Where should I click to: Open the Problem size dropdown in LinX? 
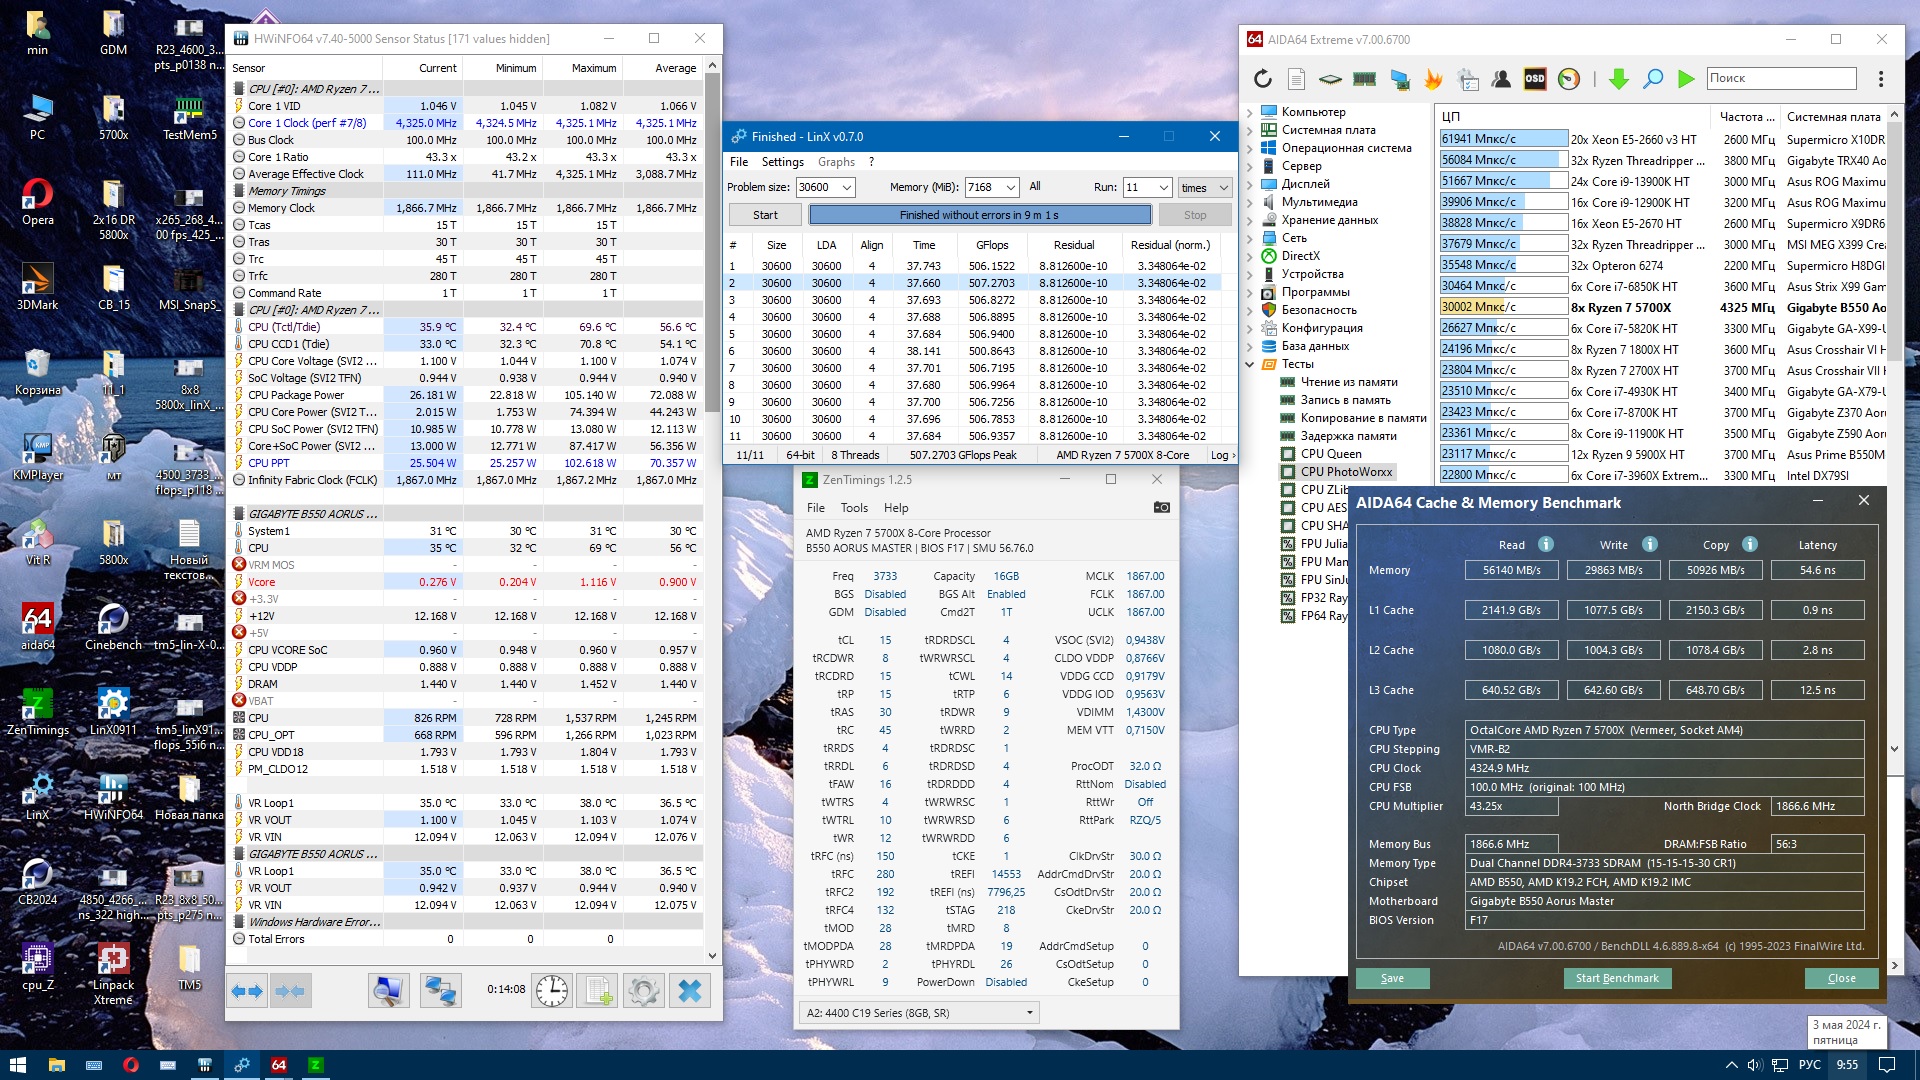point(846,187)
